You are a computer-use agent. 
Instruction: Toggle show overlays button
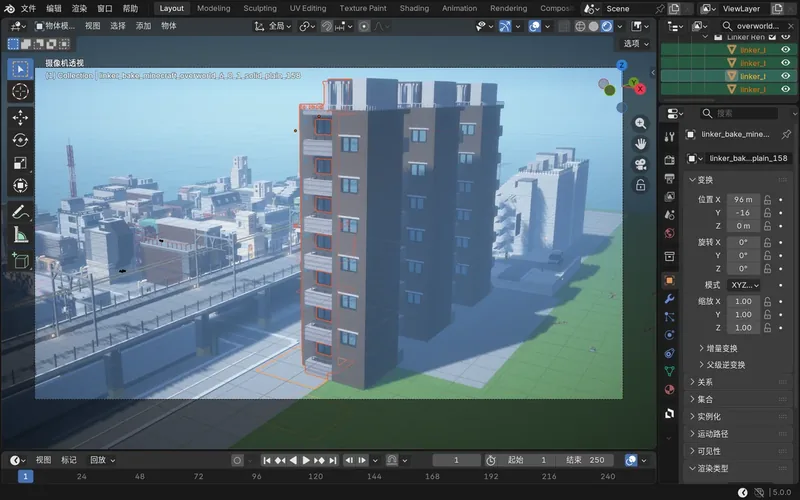click(534, 26)
